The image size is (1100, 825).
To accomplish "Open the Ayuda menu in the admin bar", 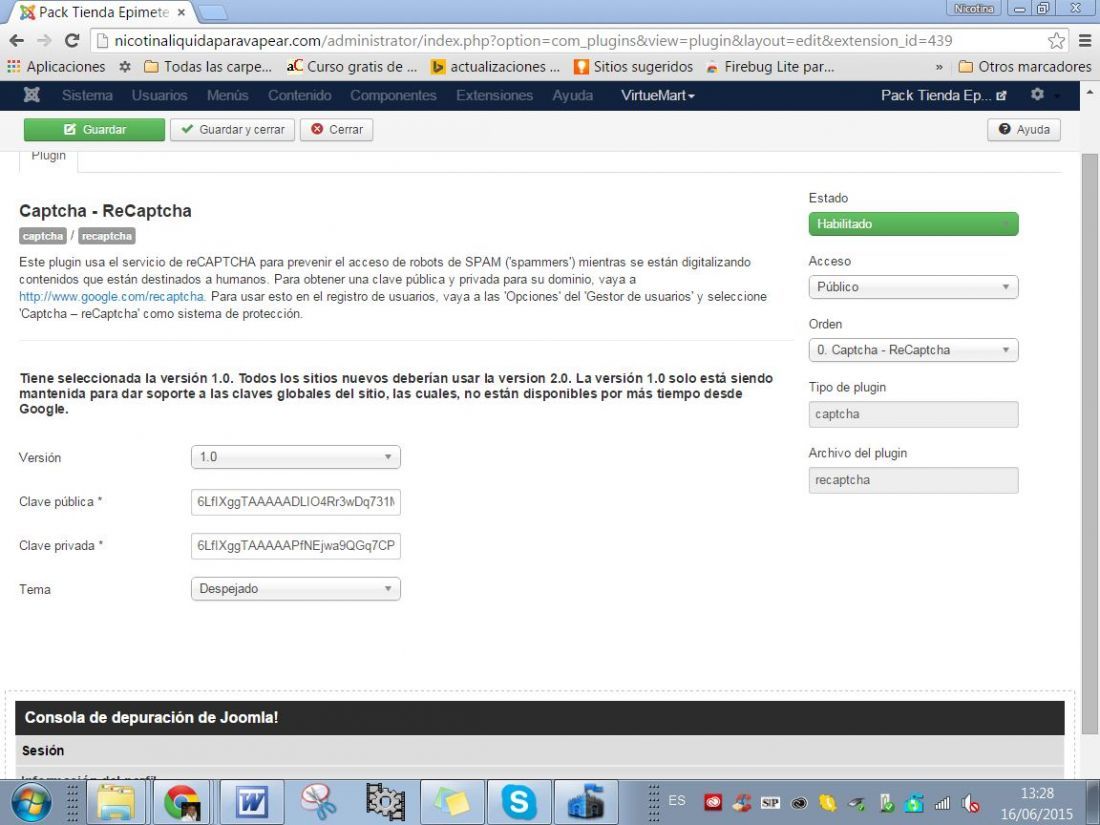I will [572, 95].
